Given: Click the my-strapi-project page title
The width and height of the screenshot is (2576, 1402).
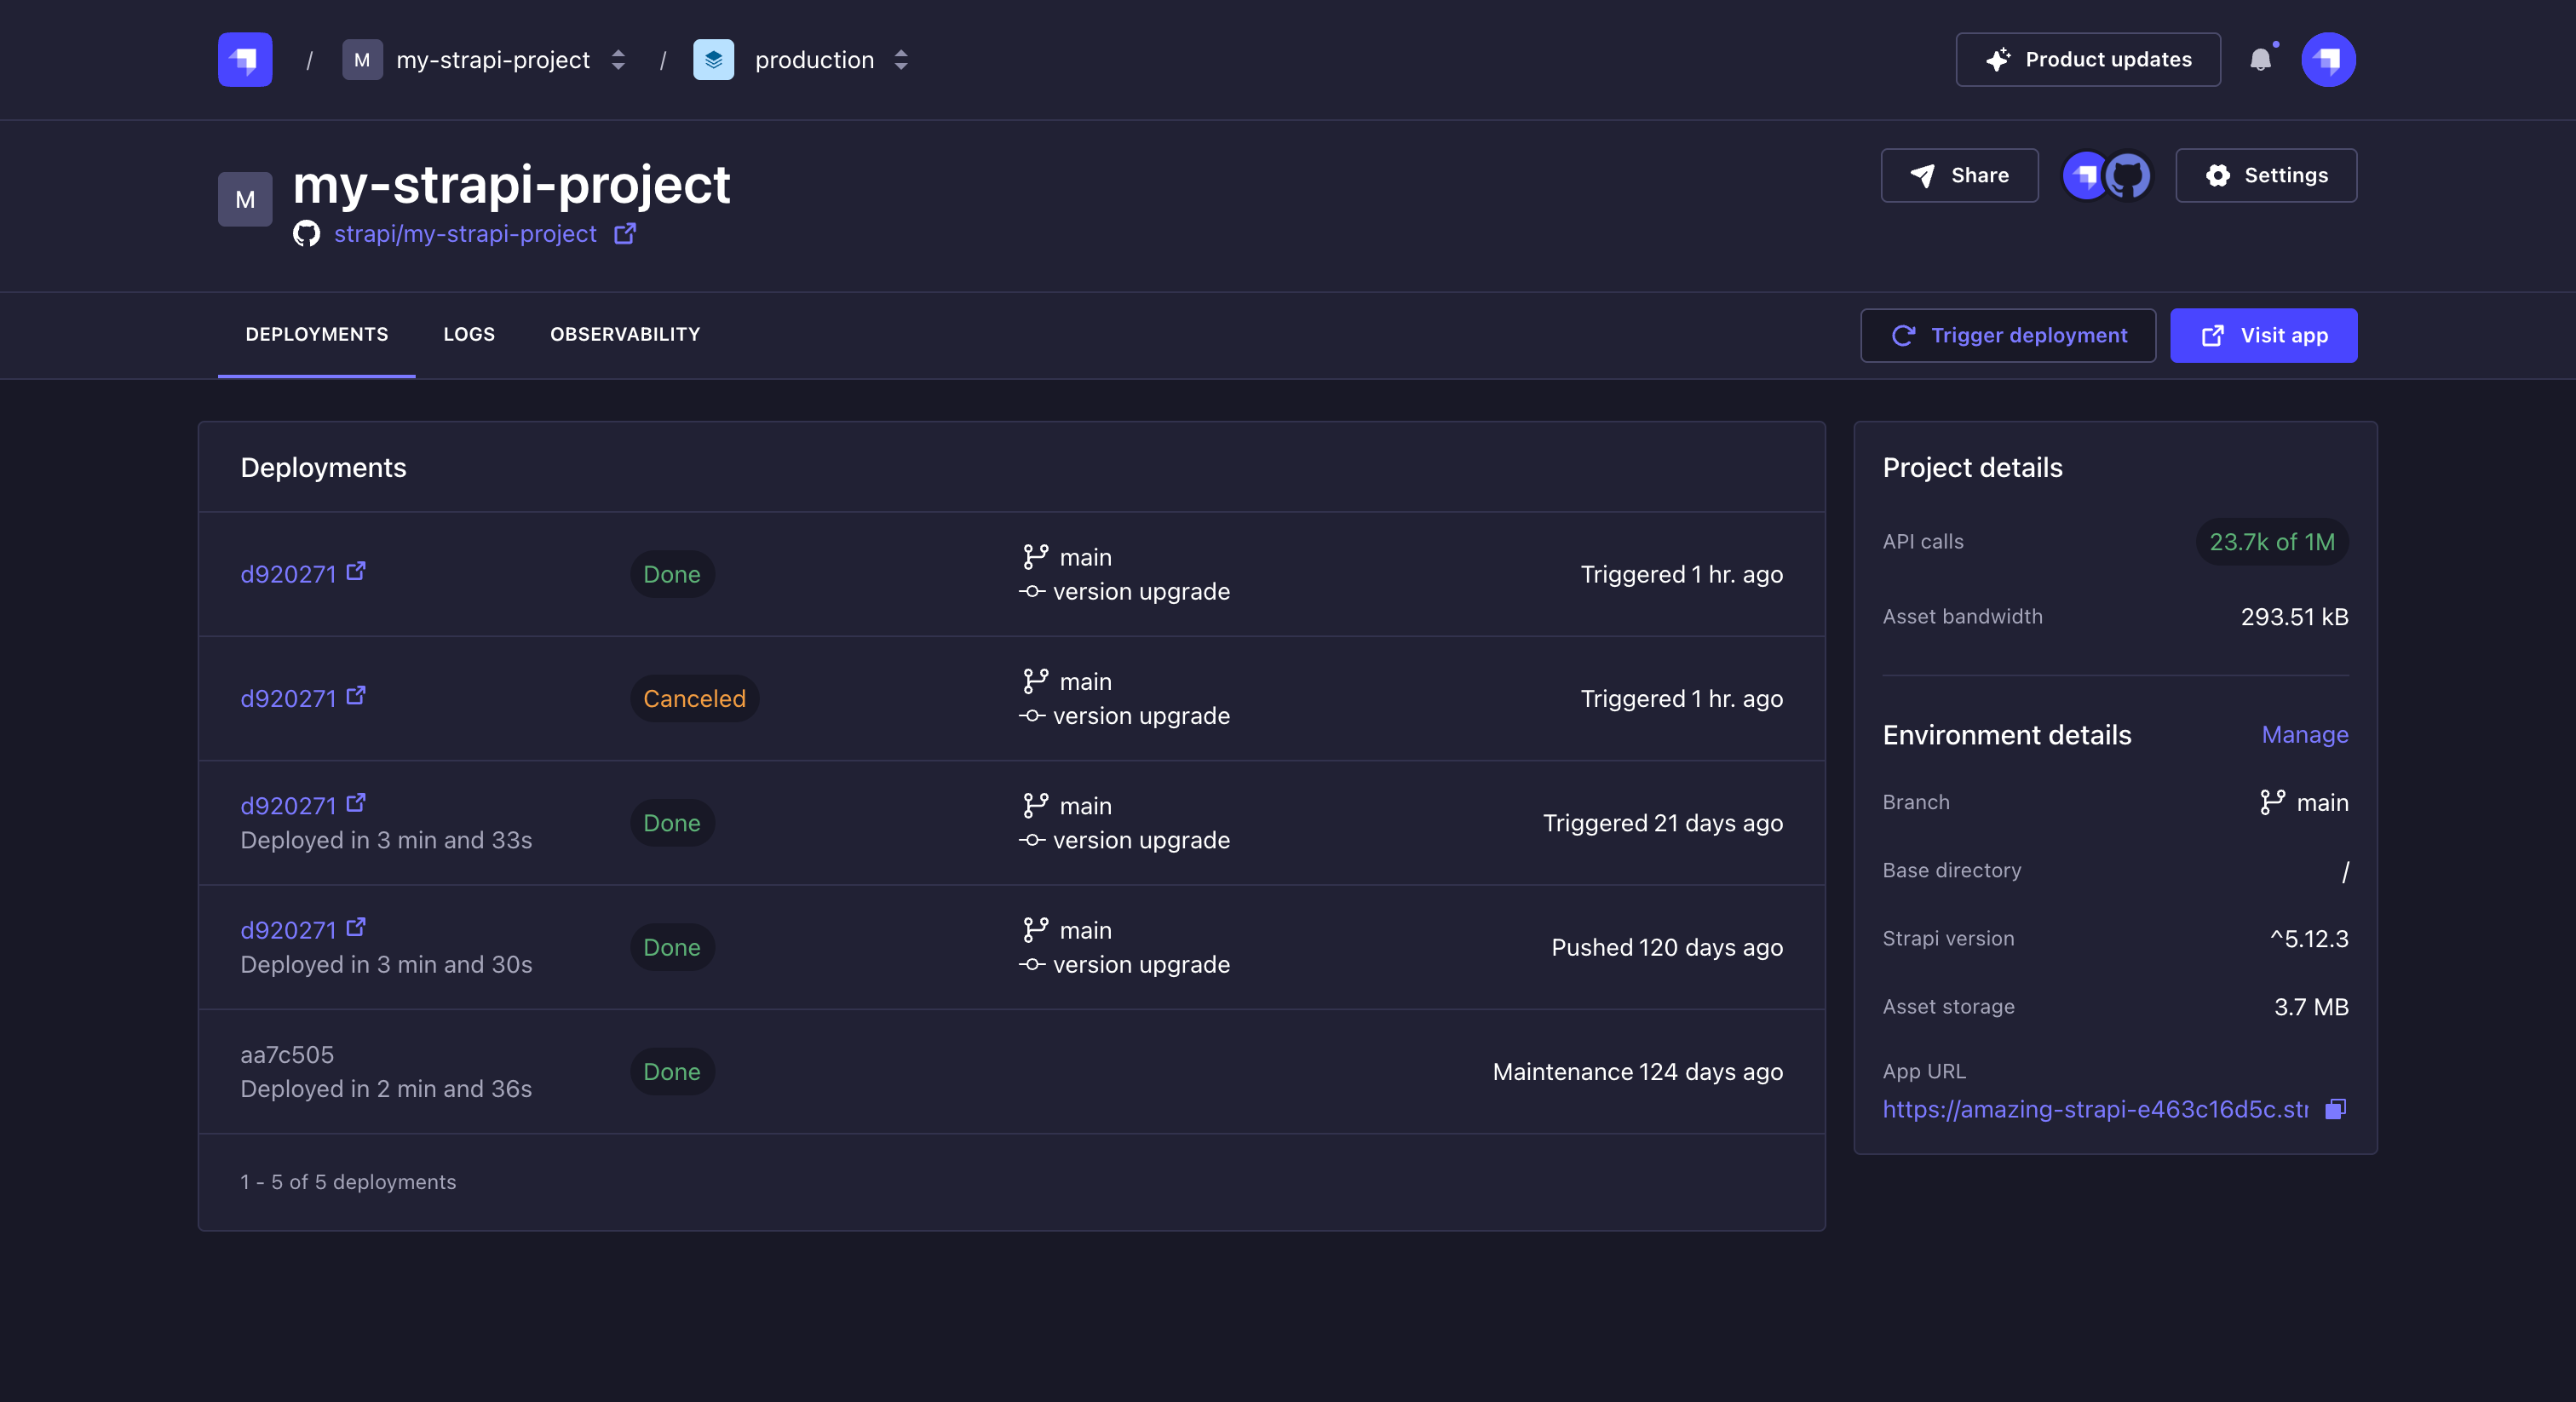Looking at the screenshot, I should click(x=511, y=184).
